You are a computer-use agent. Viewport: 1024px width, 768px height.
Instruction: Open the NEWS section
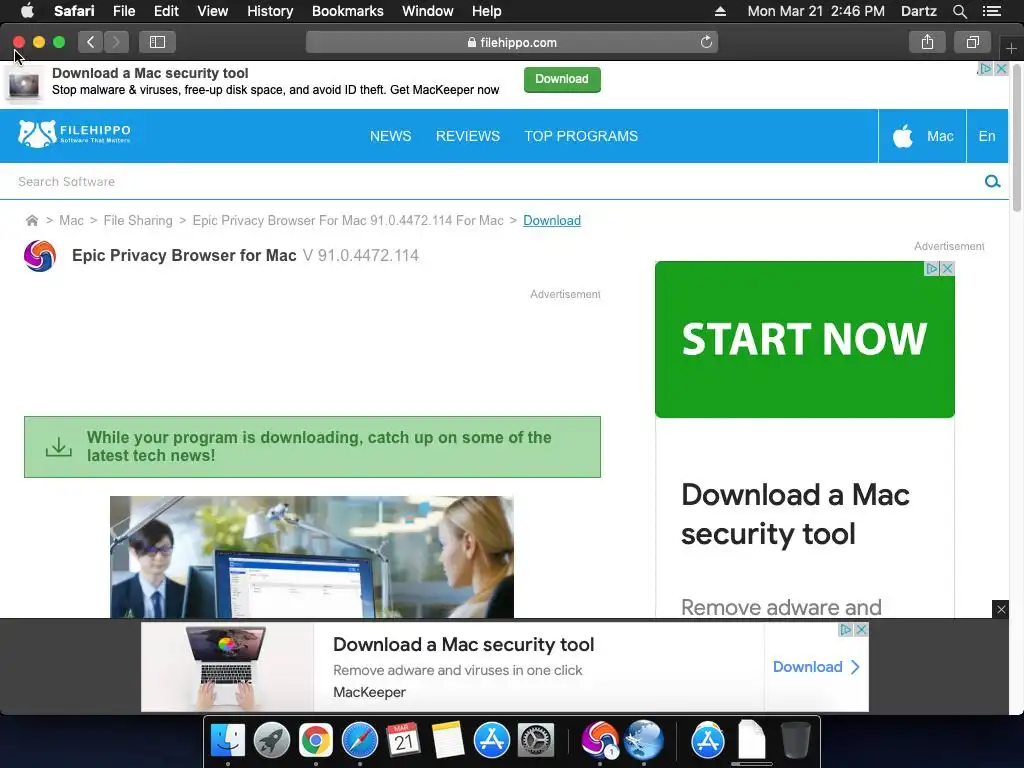pyautogui.click(x=391, y=136)
